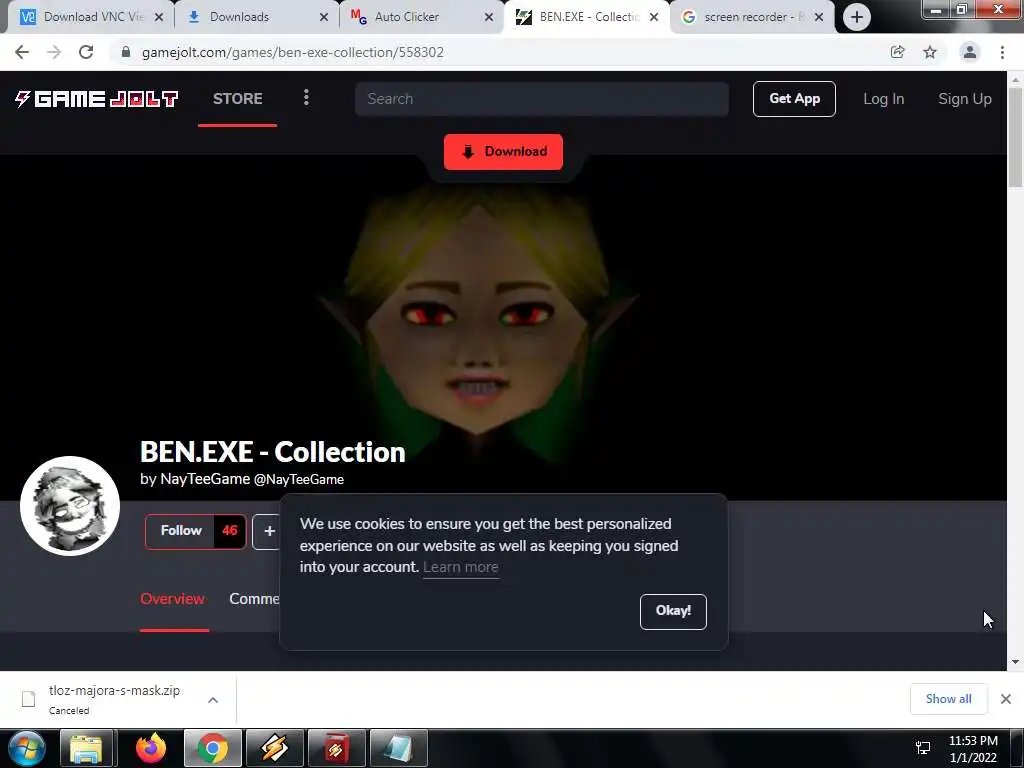Click the red Download button
This screenshot has width=1024, height=768.
tap(503, 152)
